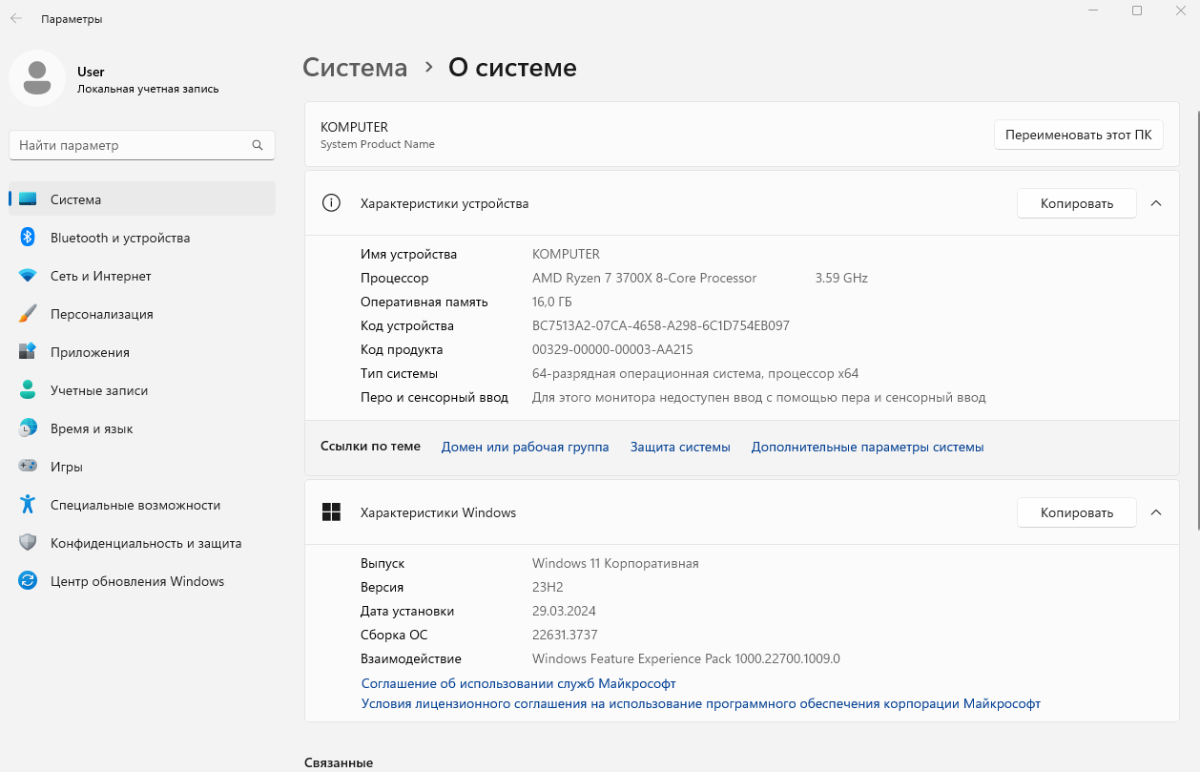Open Приложения settings
Screen dimensions: 1200x772
(x=142, y=352)
